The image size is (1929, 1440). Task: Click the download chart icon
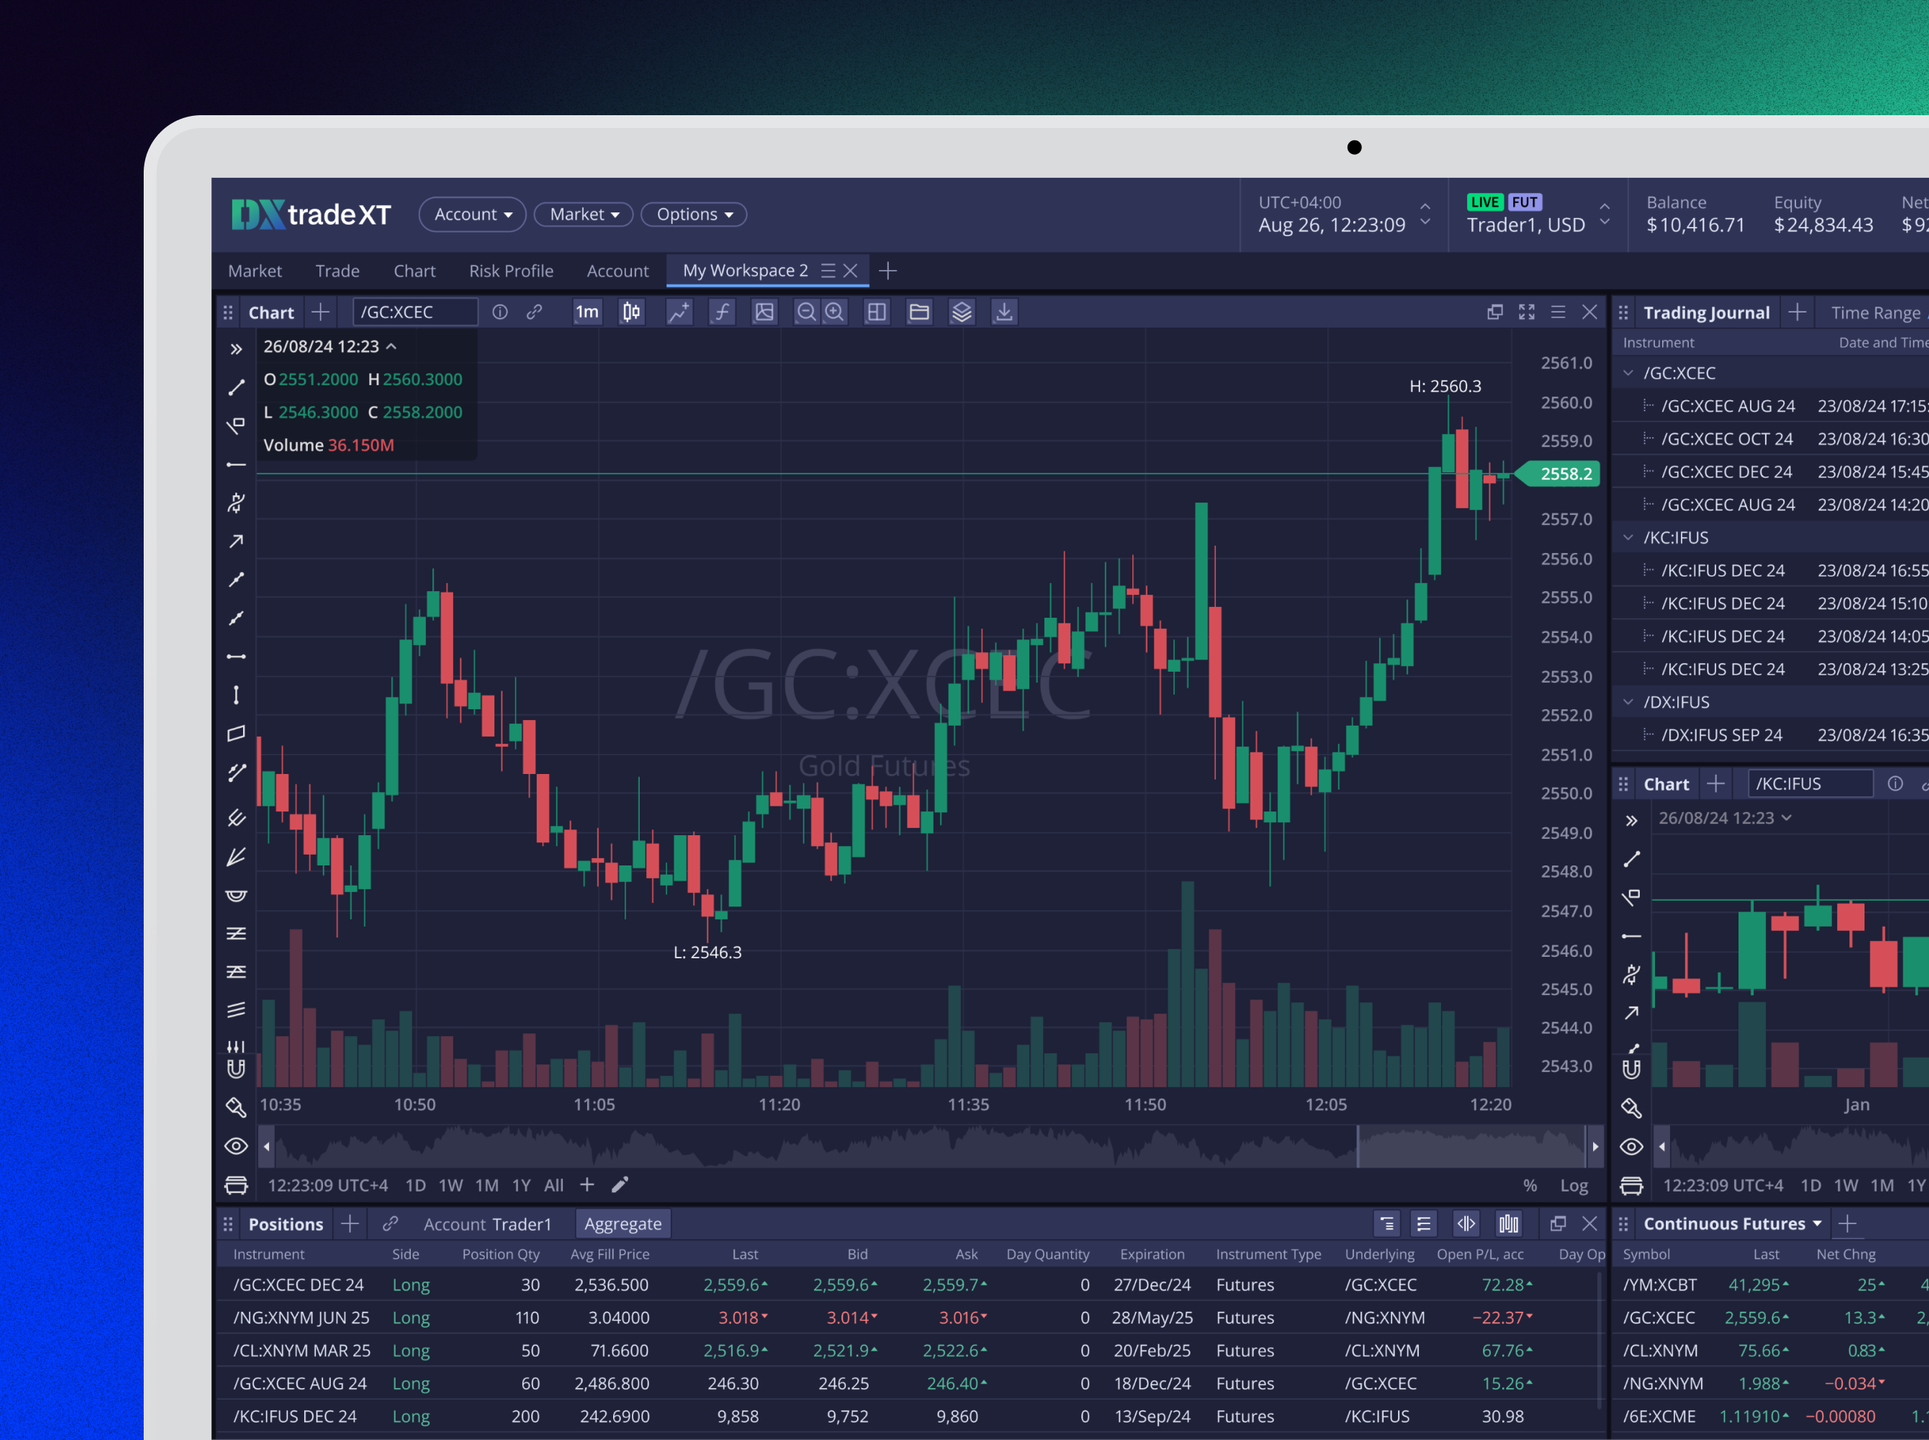click(1003, 312)
